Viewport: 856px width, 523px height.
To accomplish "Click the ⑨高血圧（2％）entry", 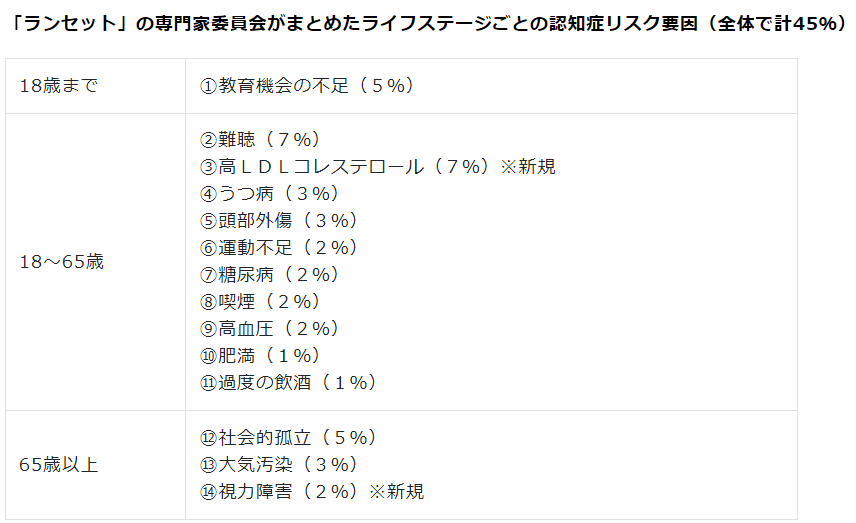I will pos(270,329).
